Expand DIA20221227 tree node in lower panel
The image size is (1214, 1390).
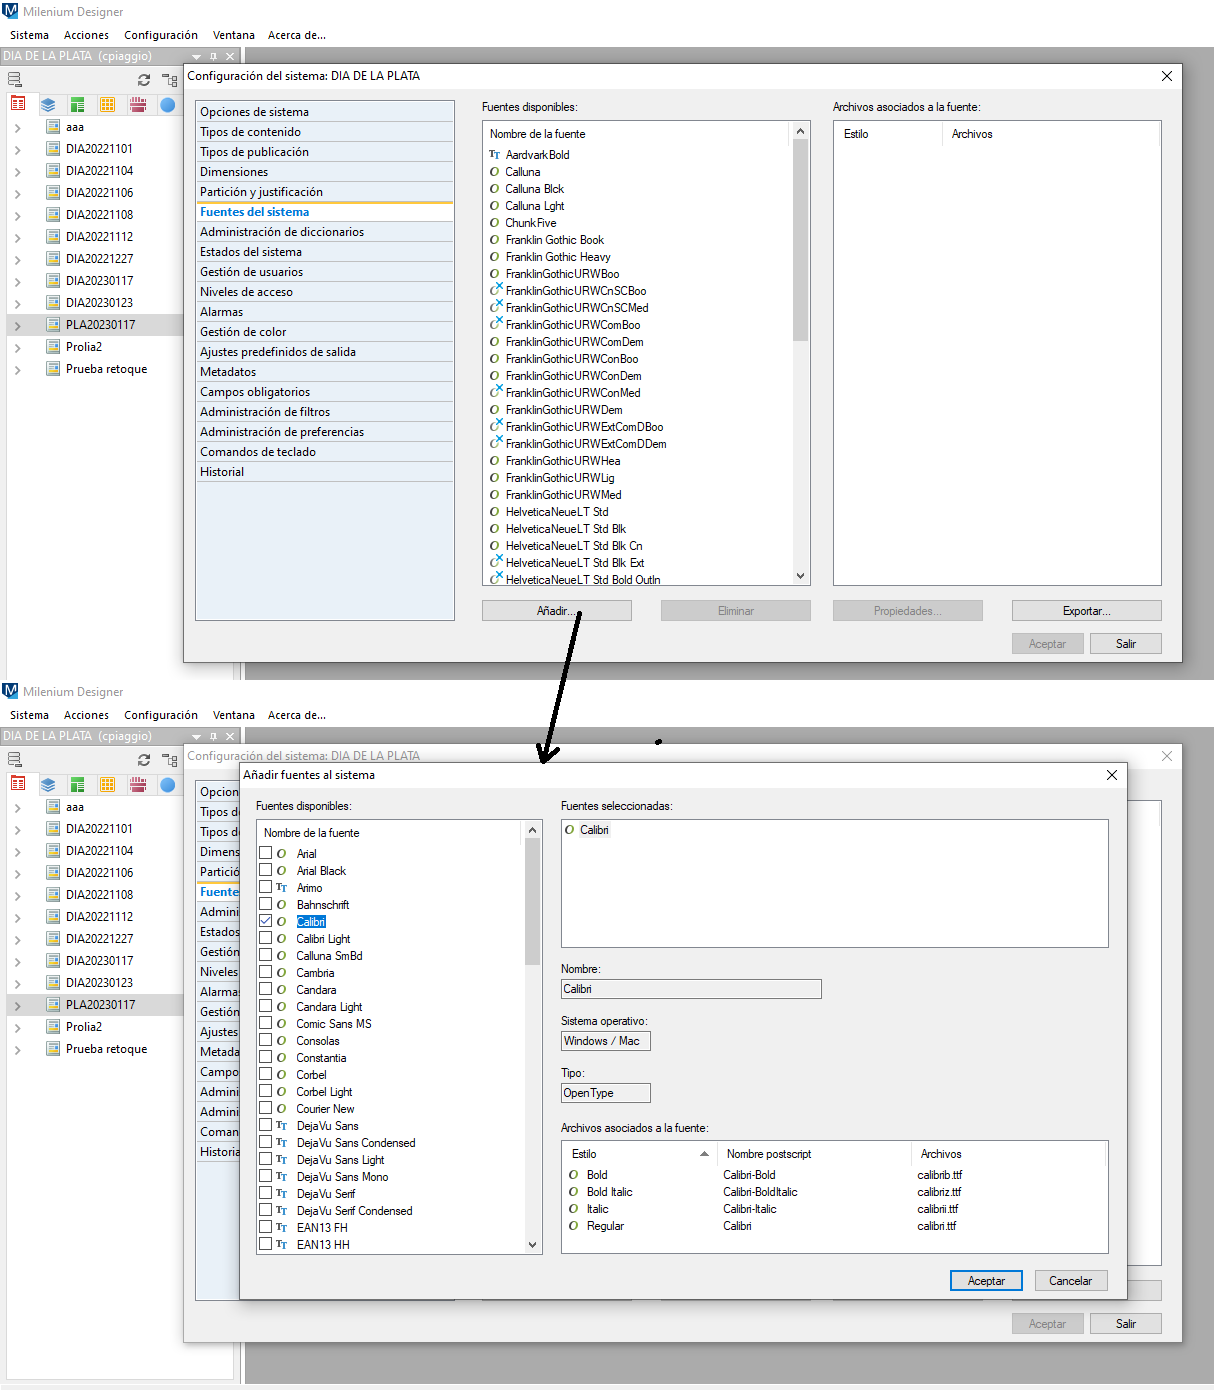point(18,940)
